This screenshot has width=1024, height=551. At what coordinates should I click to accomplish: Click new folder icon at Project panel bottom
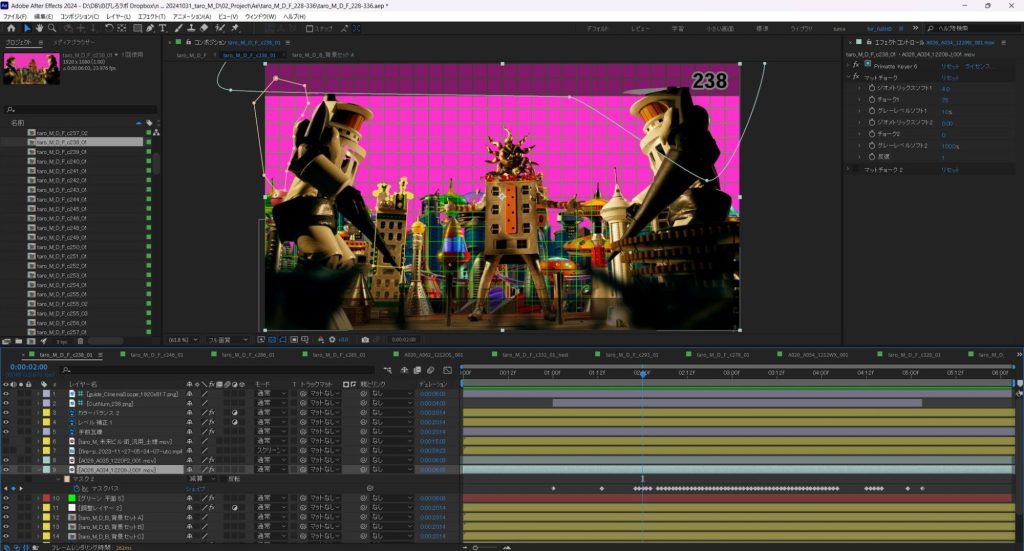point(19,341)
